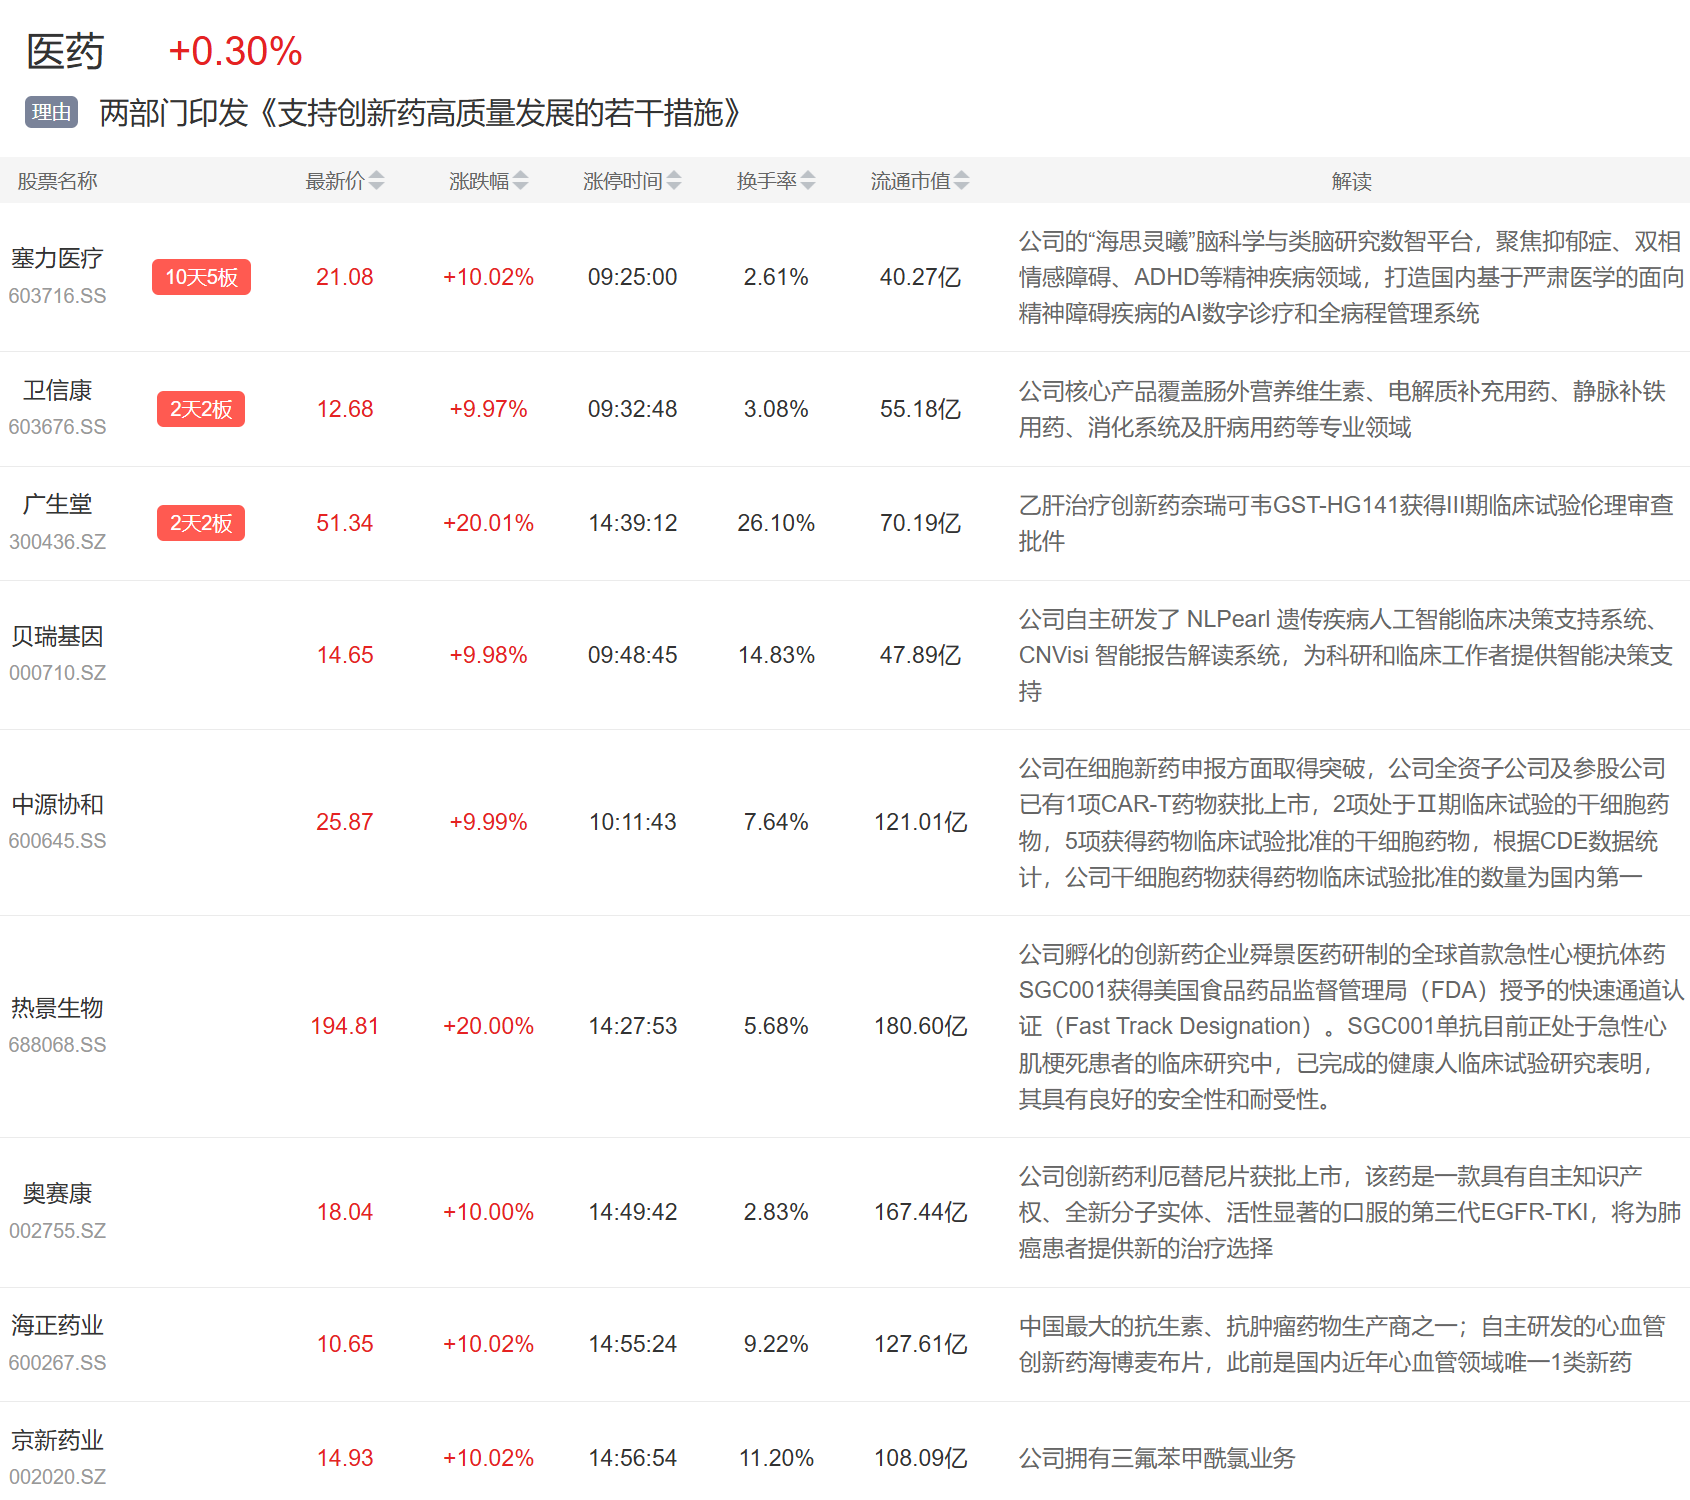
Task: Click the 京新药业 stock name
Action: coord(57,1441)
